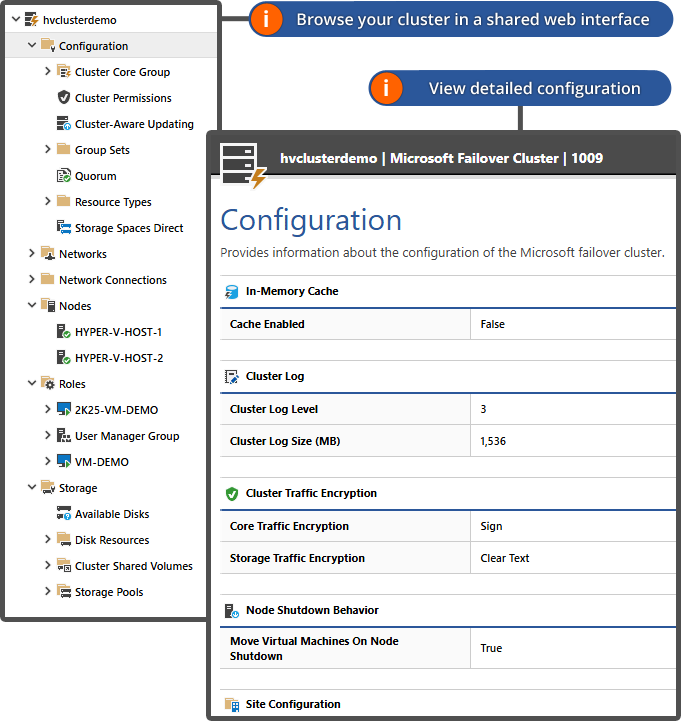The height and width of the screenshot is (721, 681).
Task: Expand the VM-DEMO role
Action: 47,461
